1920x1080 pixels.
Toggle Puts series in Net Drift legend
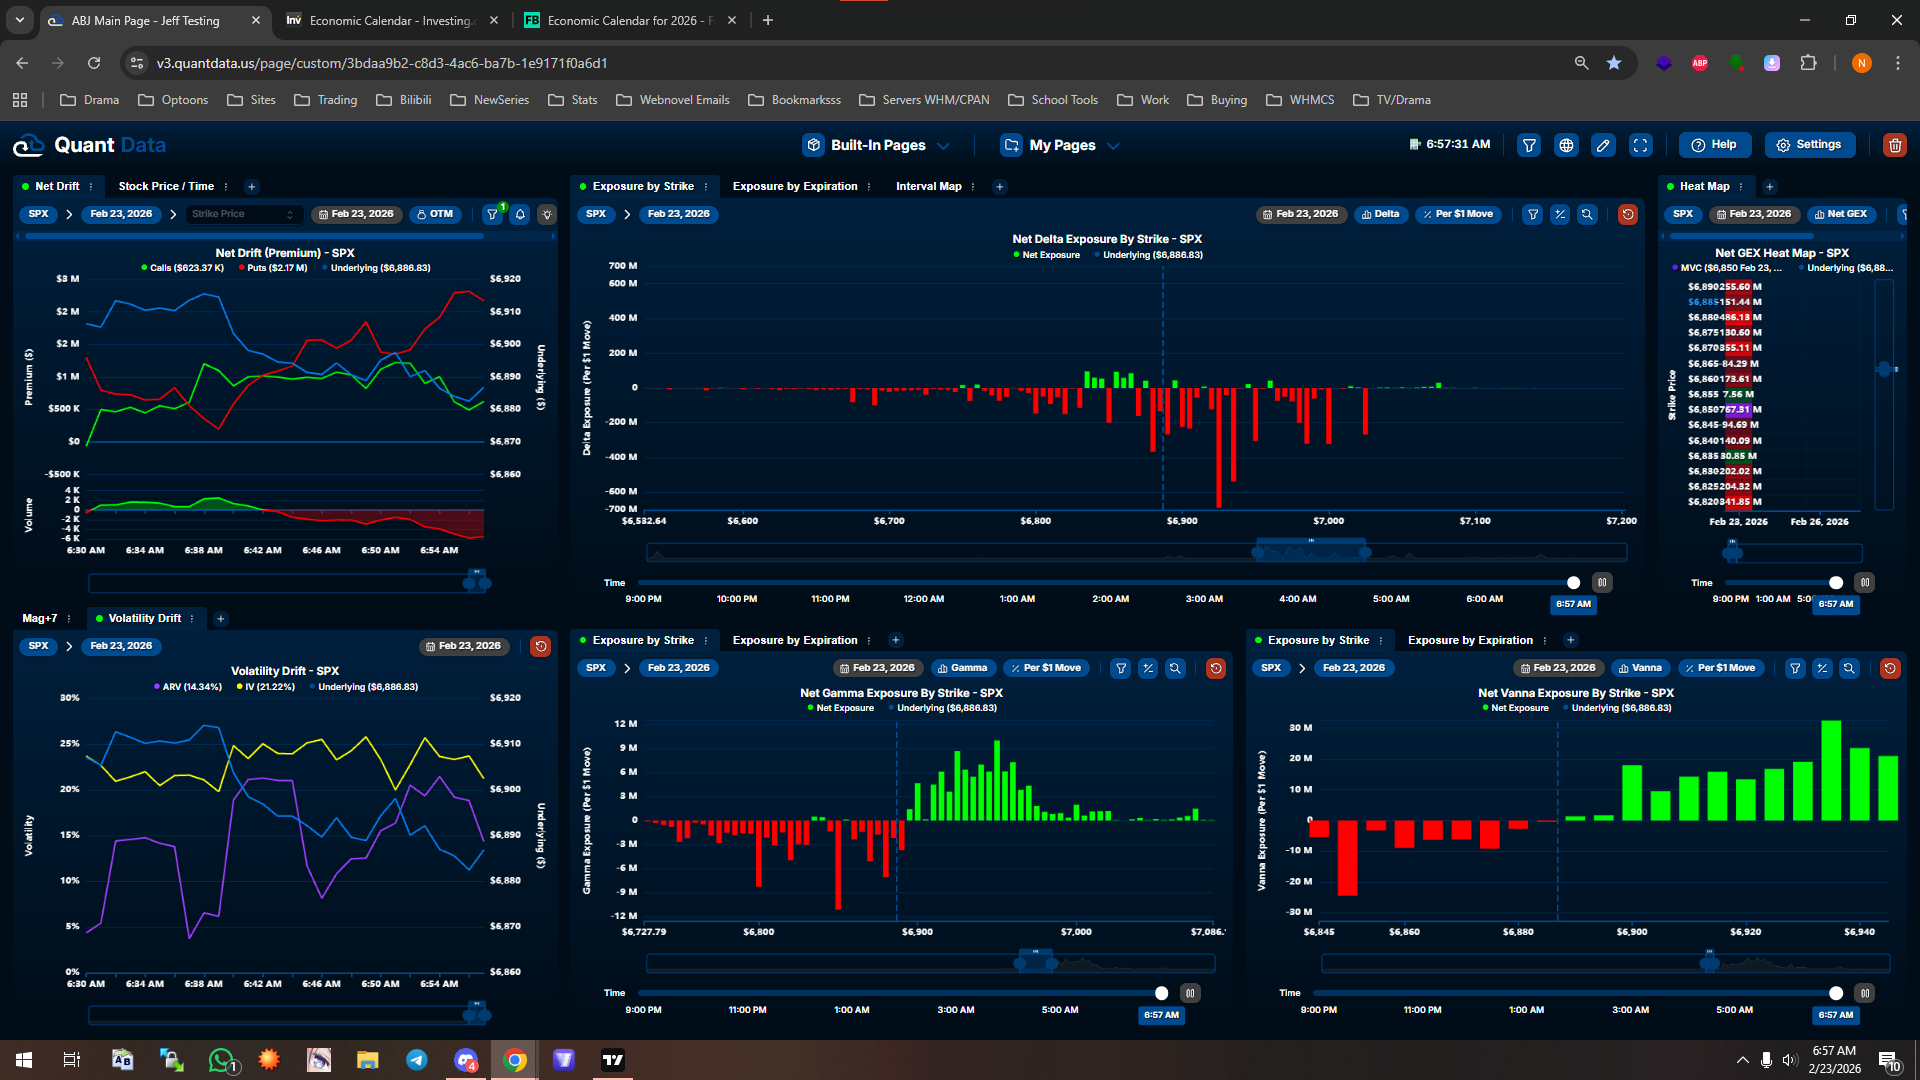pos(273,268)
